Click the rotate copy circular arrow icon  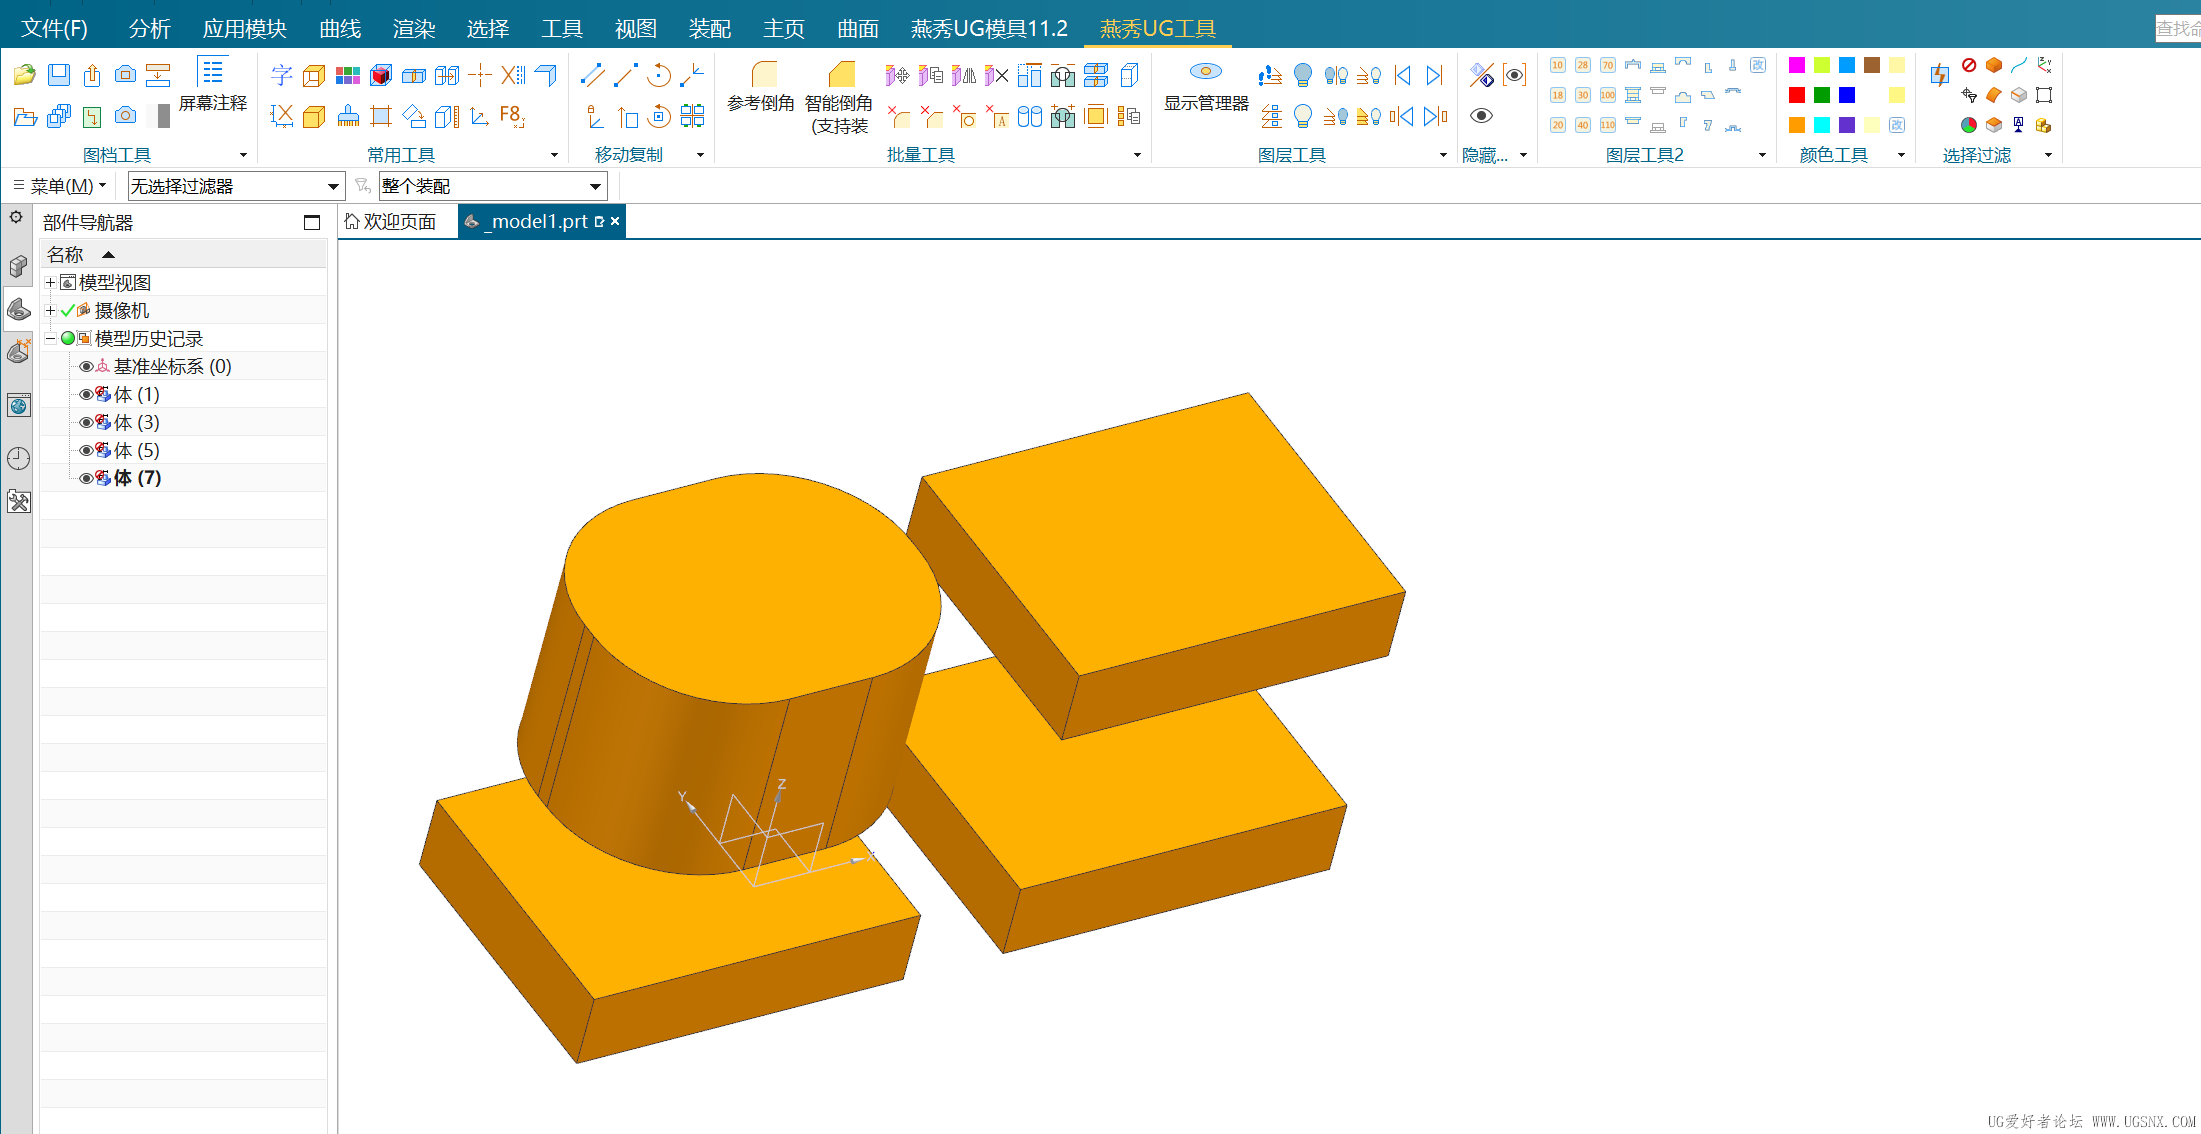coord(658,75)
